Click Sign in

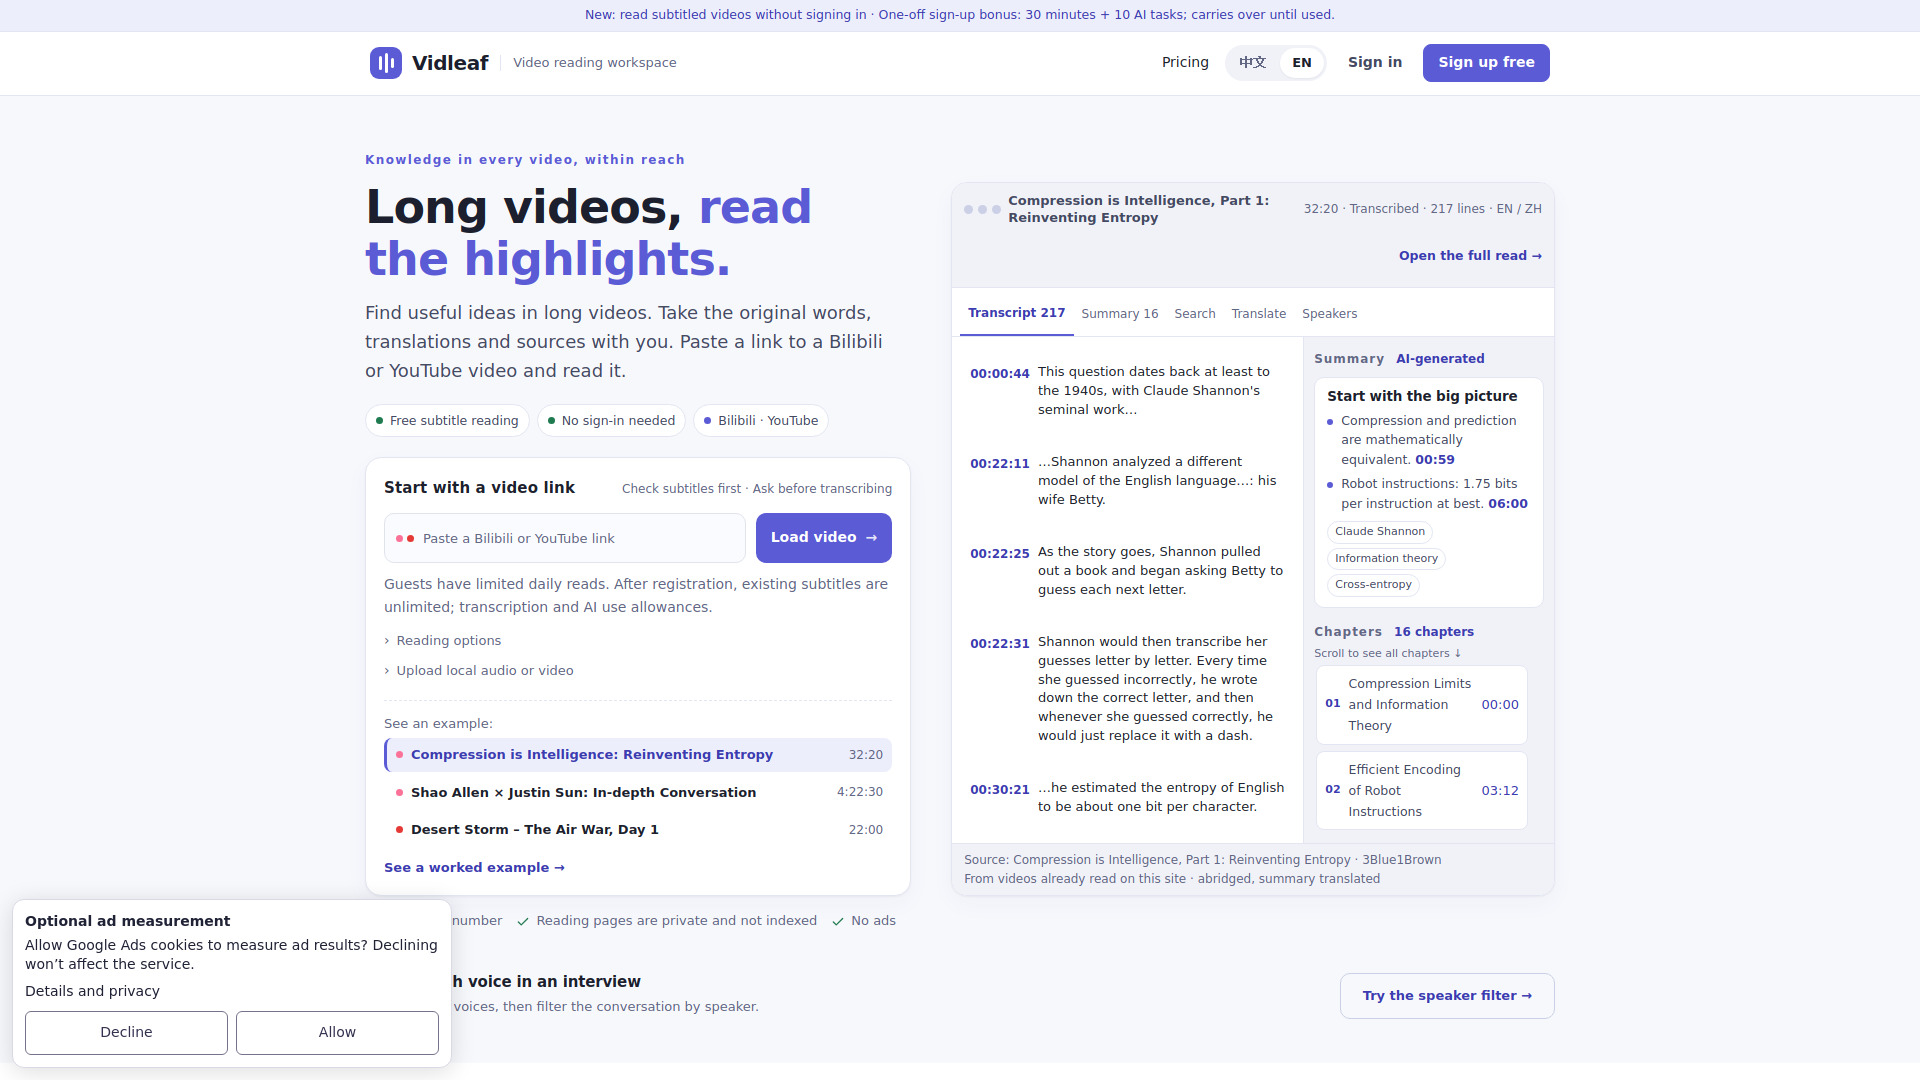(1375, 63)
